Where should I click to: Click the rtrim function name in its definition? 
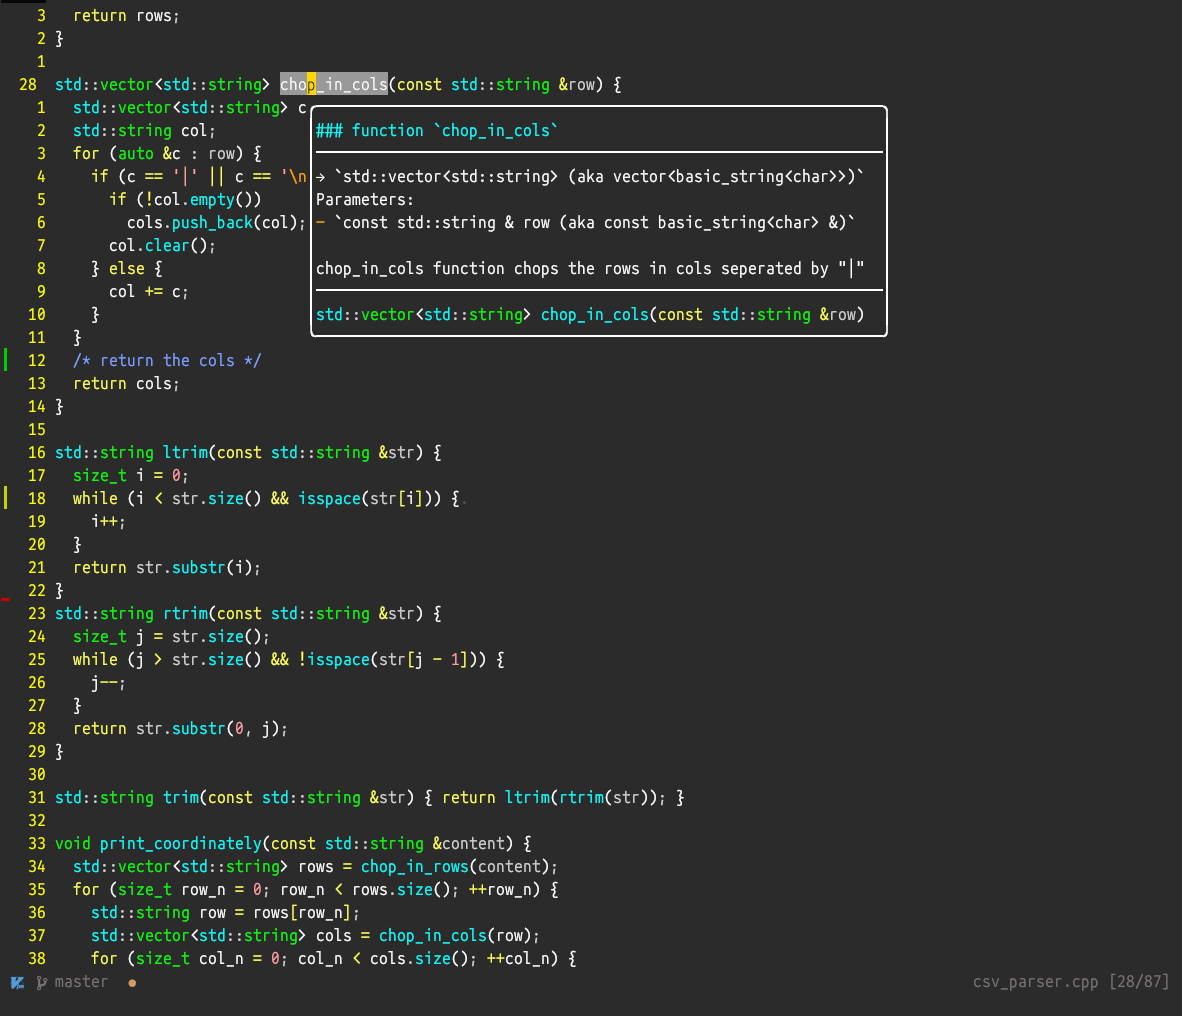tap(185, 614)
